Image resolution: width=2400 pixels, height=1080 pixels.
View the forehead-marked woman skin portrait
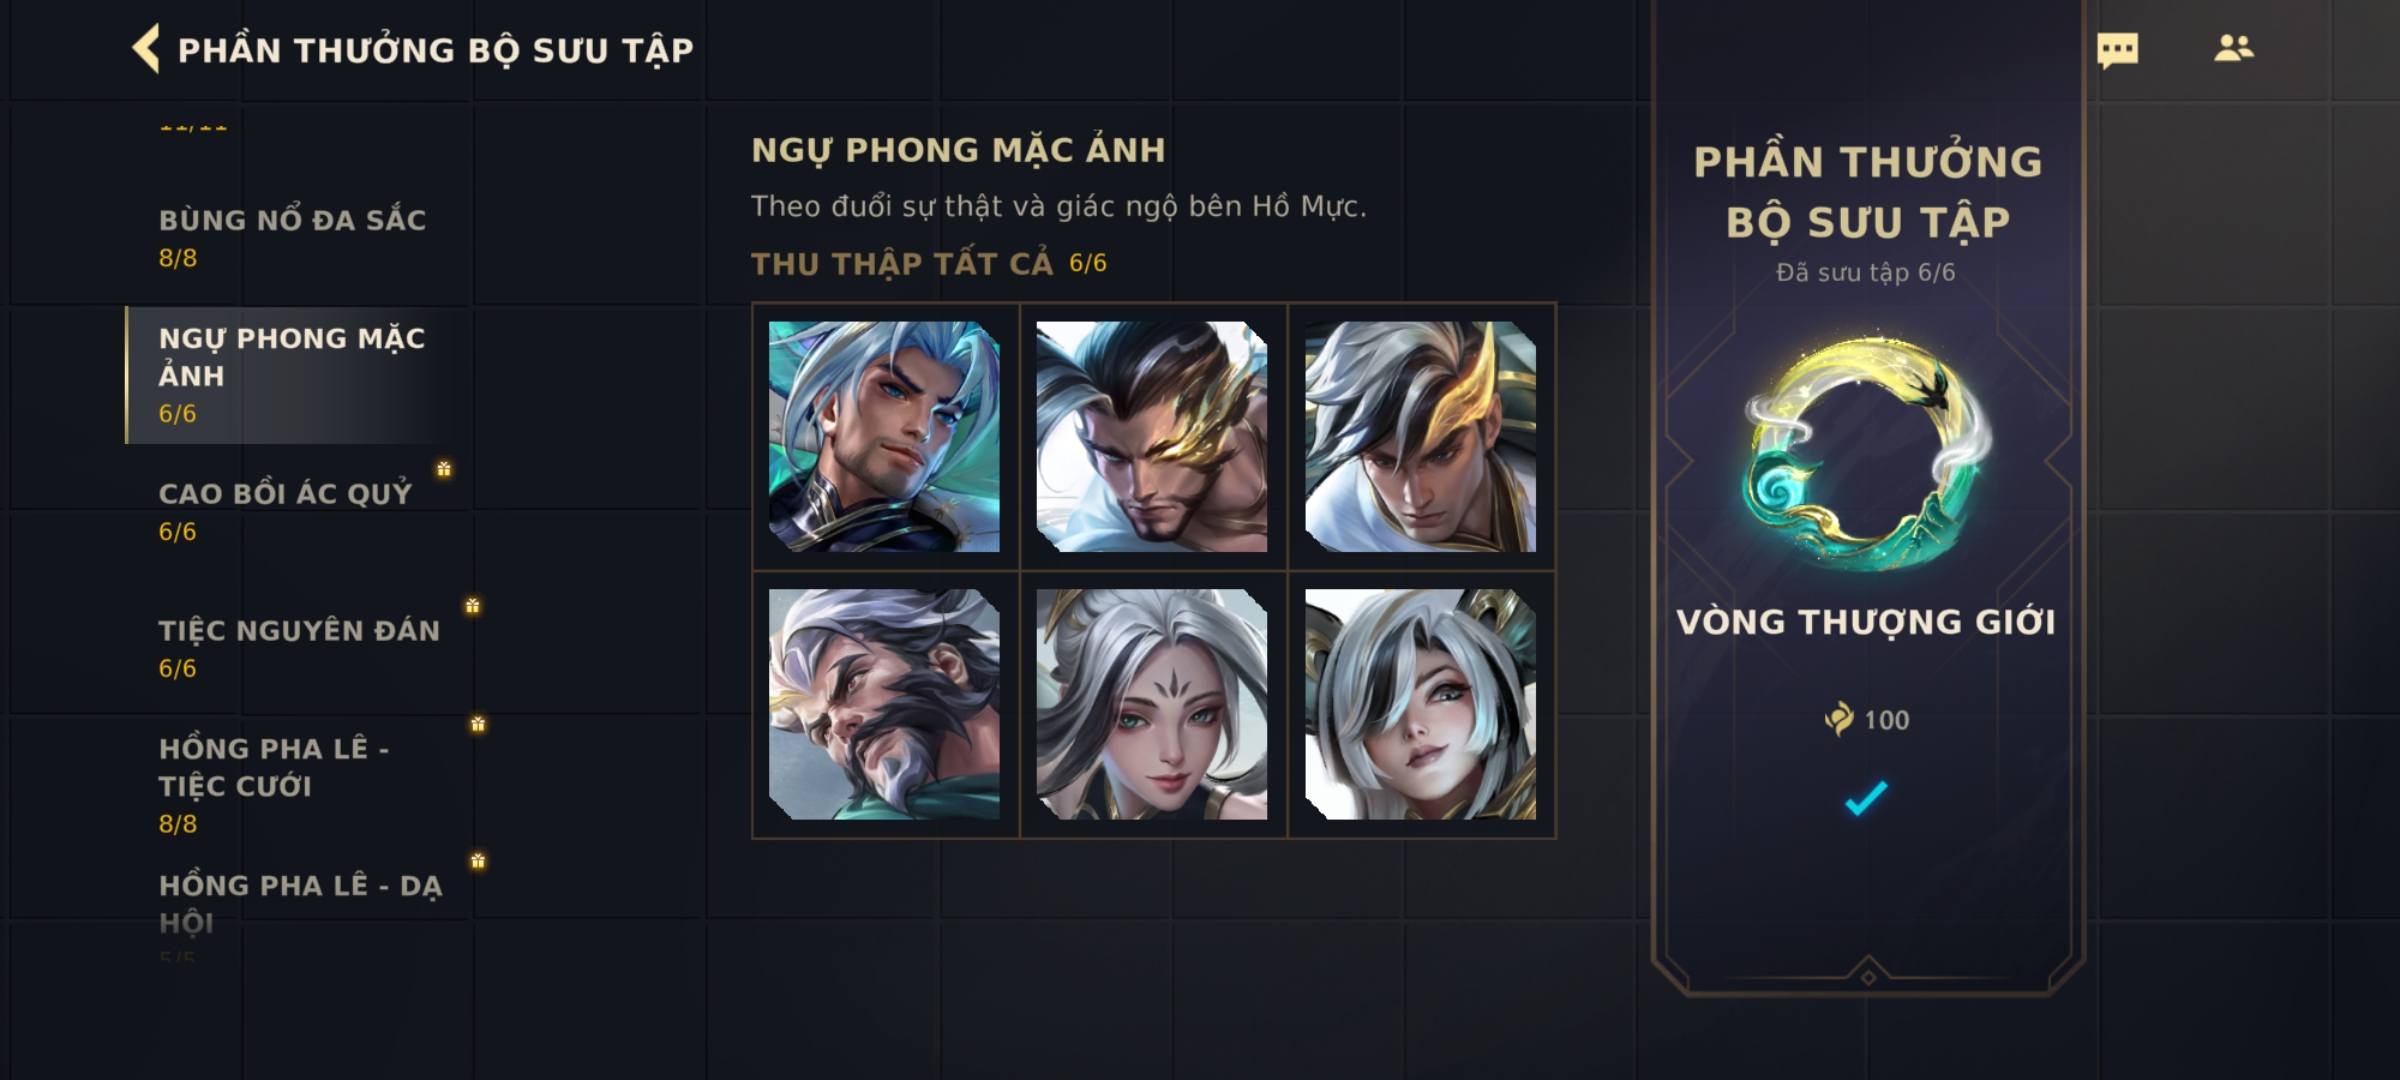(1152, 704)
